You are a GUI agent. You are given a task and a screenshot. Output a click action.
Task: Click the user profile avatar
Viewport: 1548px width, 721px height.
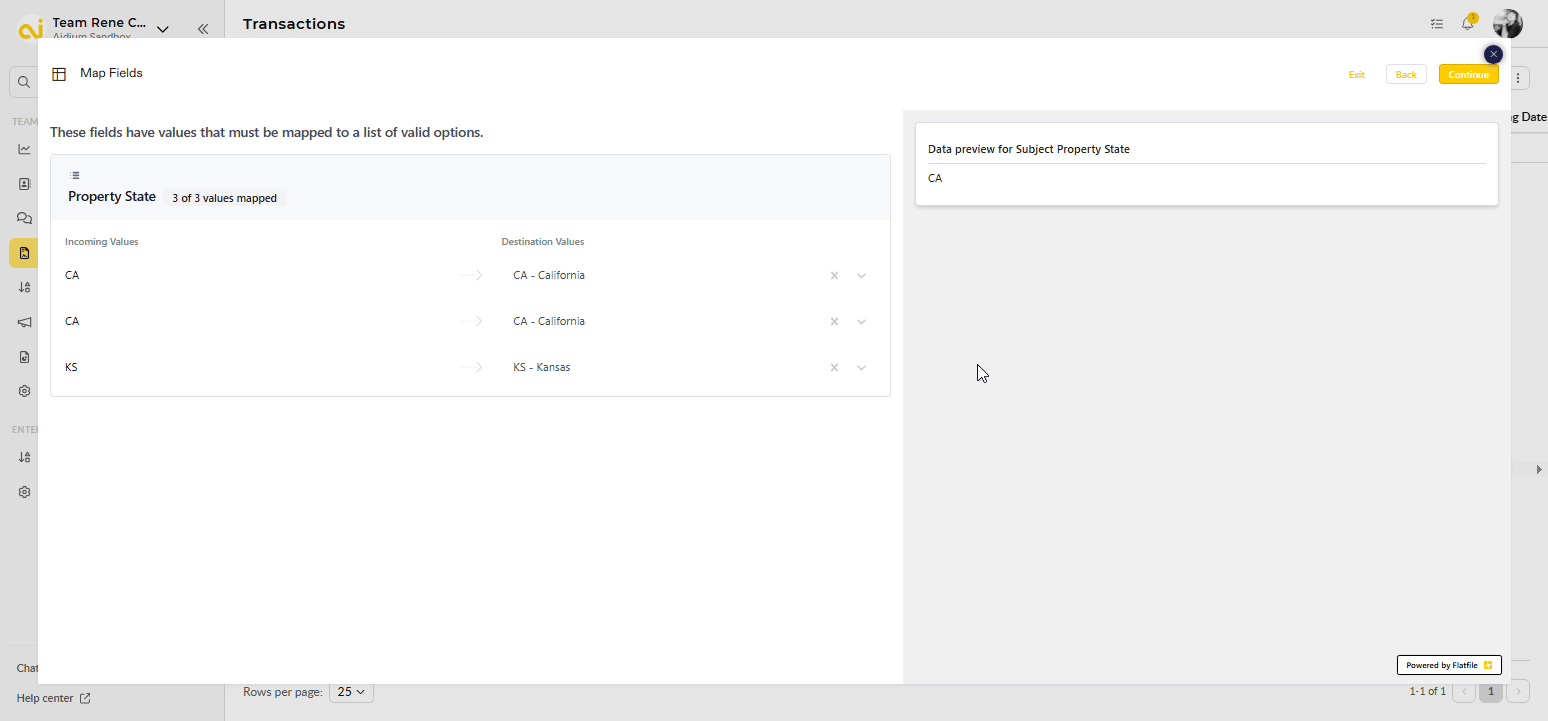point(1507,24)
